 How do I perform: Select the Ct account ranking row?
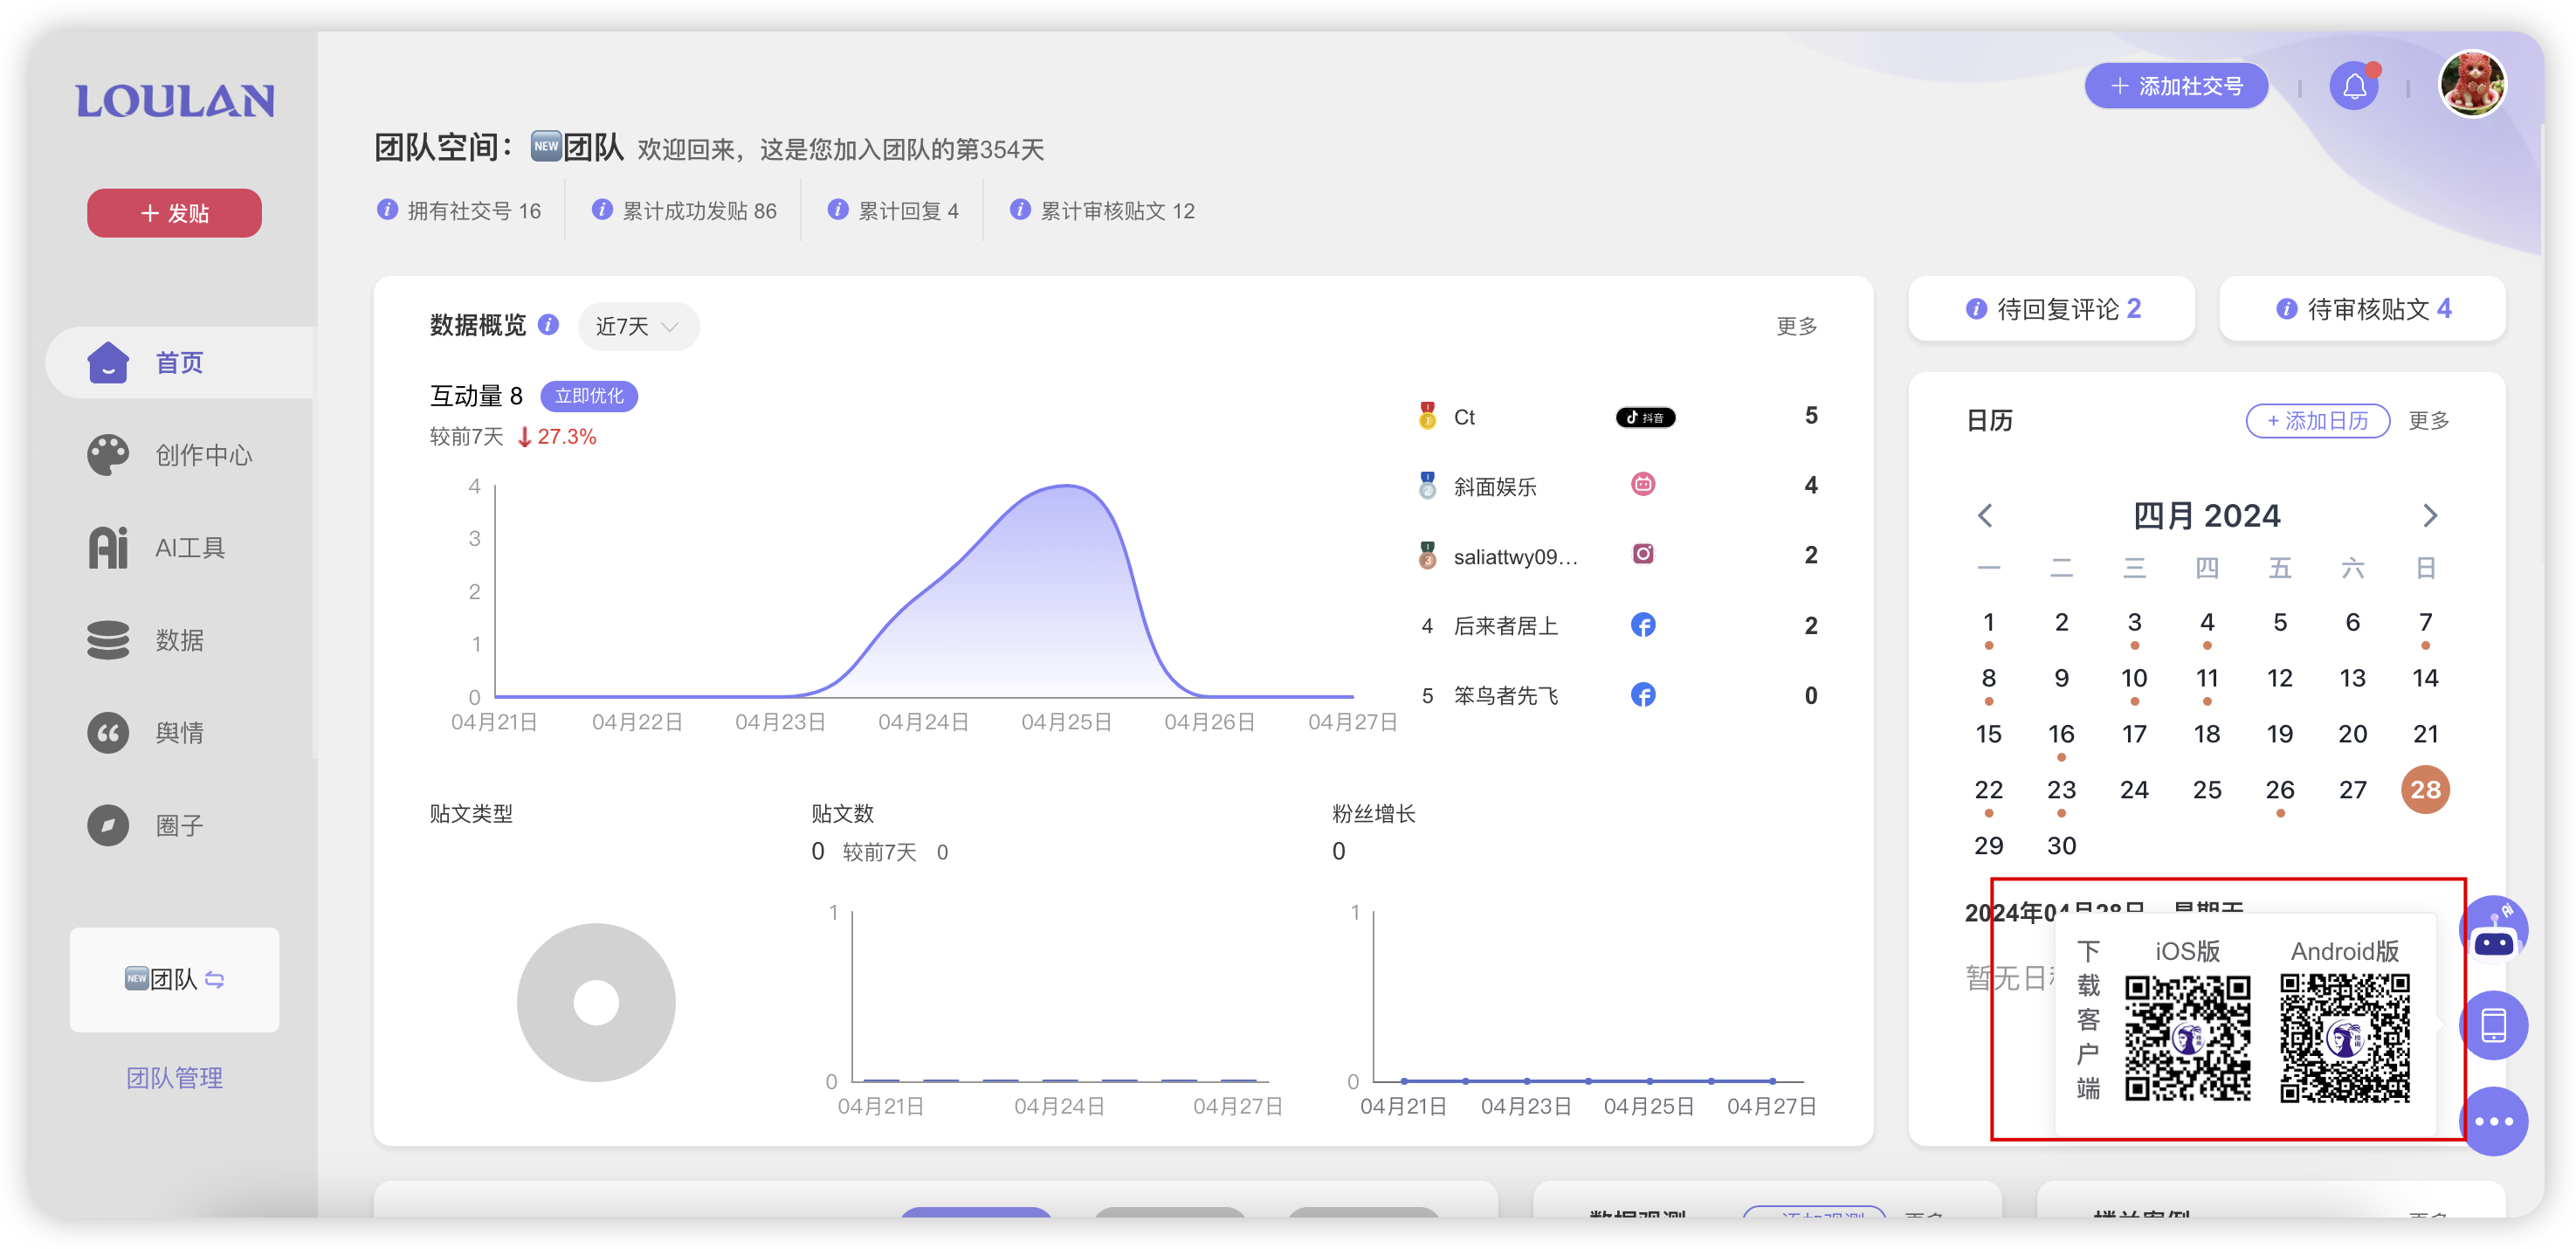pyautogui.click(x=1619, y=417)
